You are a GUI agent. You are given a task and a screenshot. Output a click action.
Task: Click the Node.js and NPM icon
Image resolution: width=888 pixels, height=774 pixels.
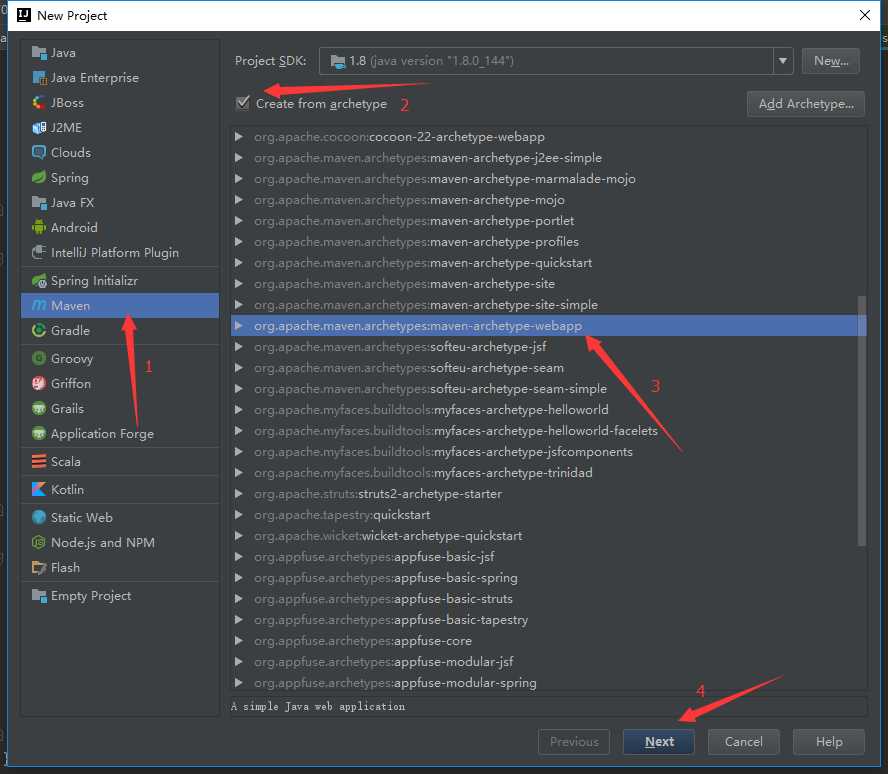tap(39, 542)
